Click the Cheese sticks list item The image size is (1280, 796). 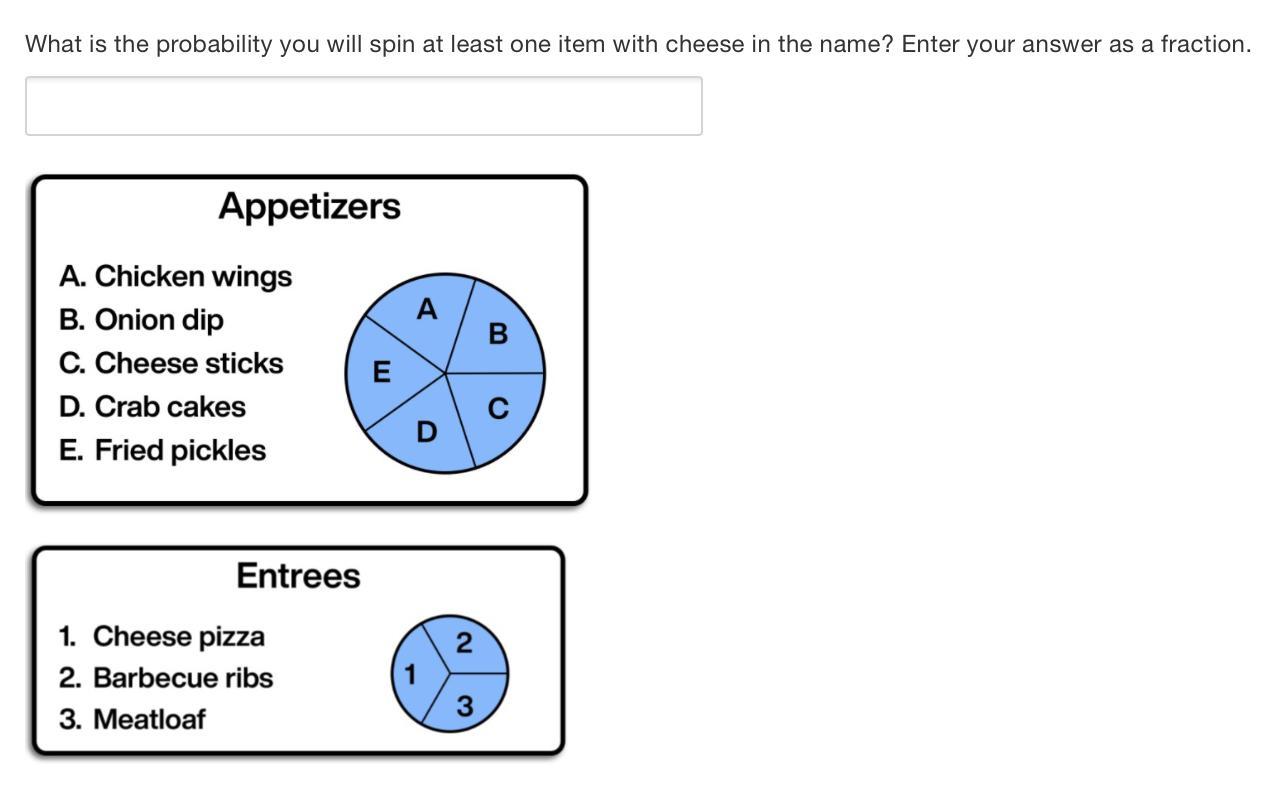tap(171, 363)
